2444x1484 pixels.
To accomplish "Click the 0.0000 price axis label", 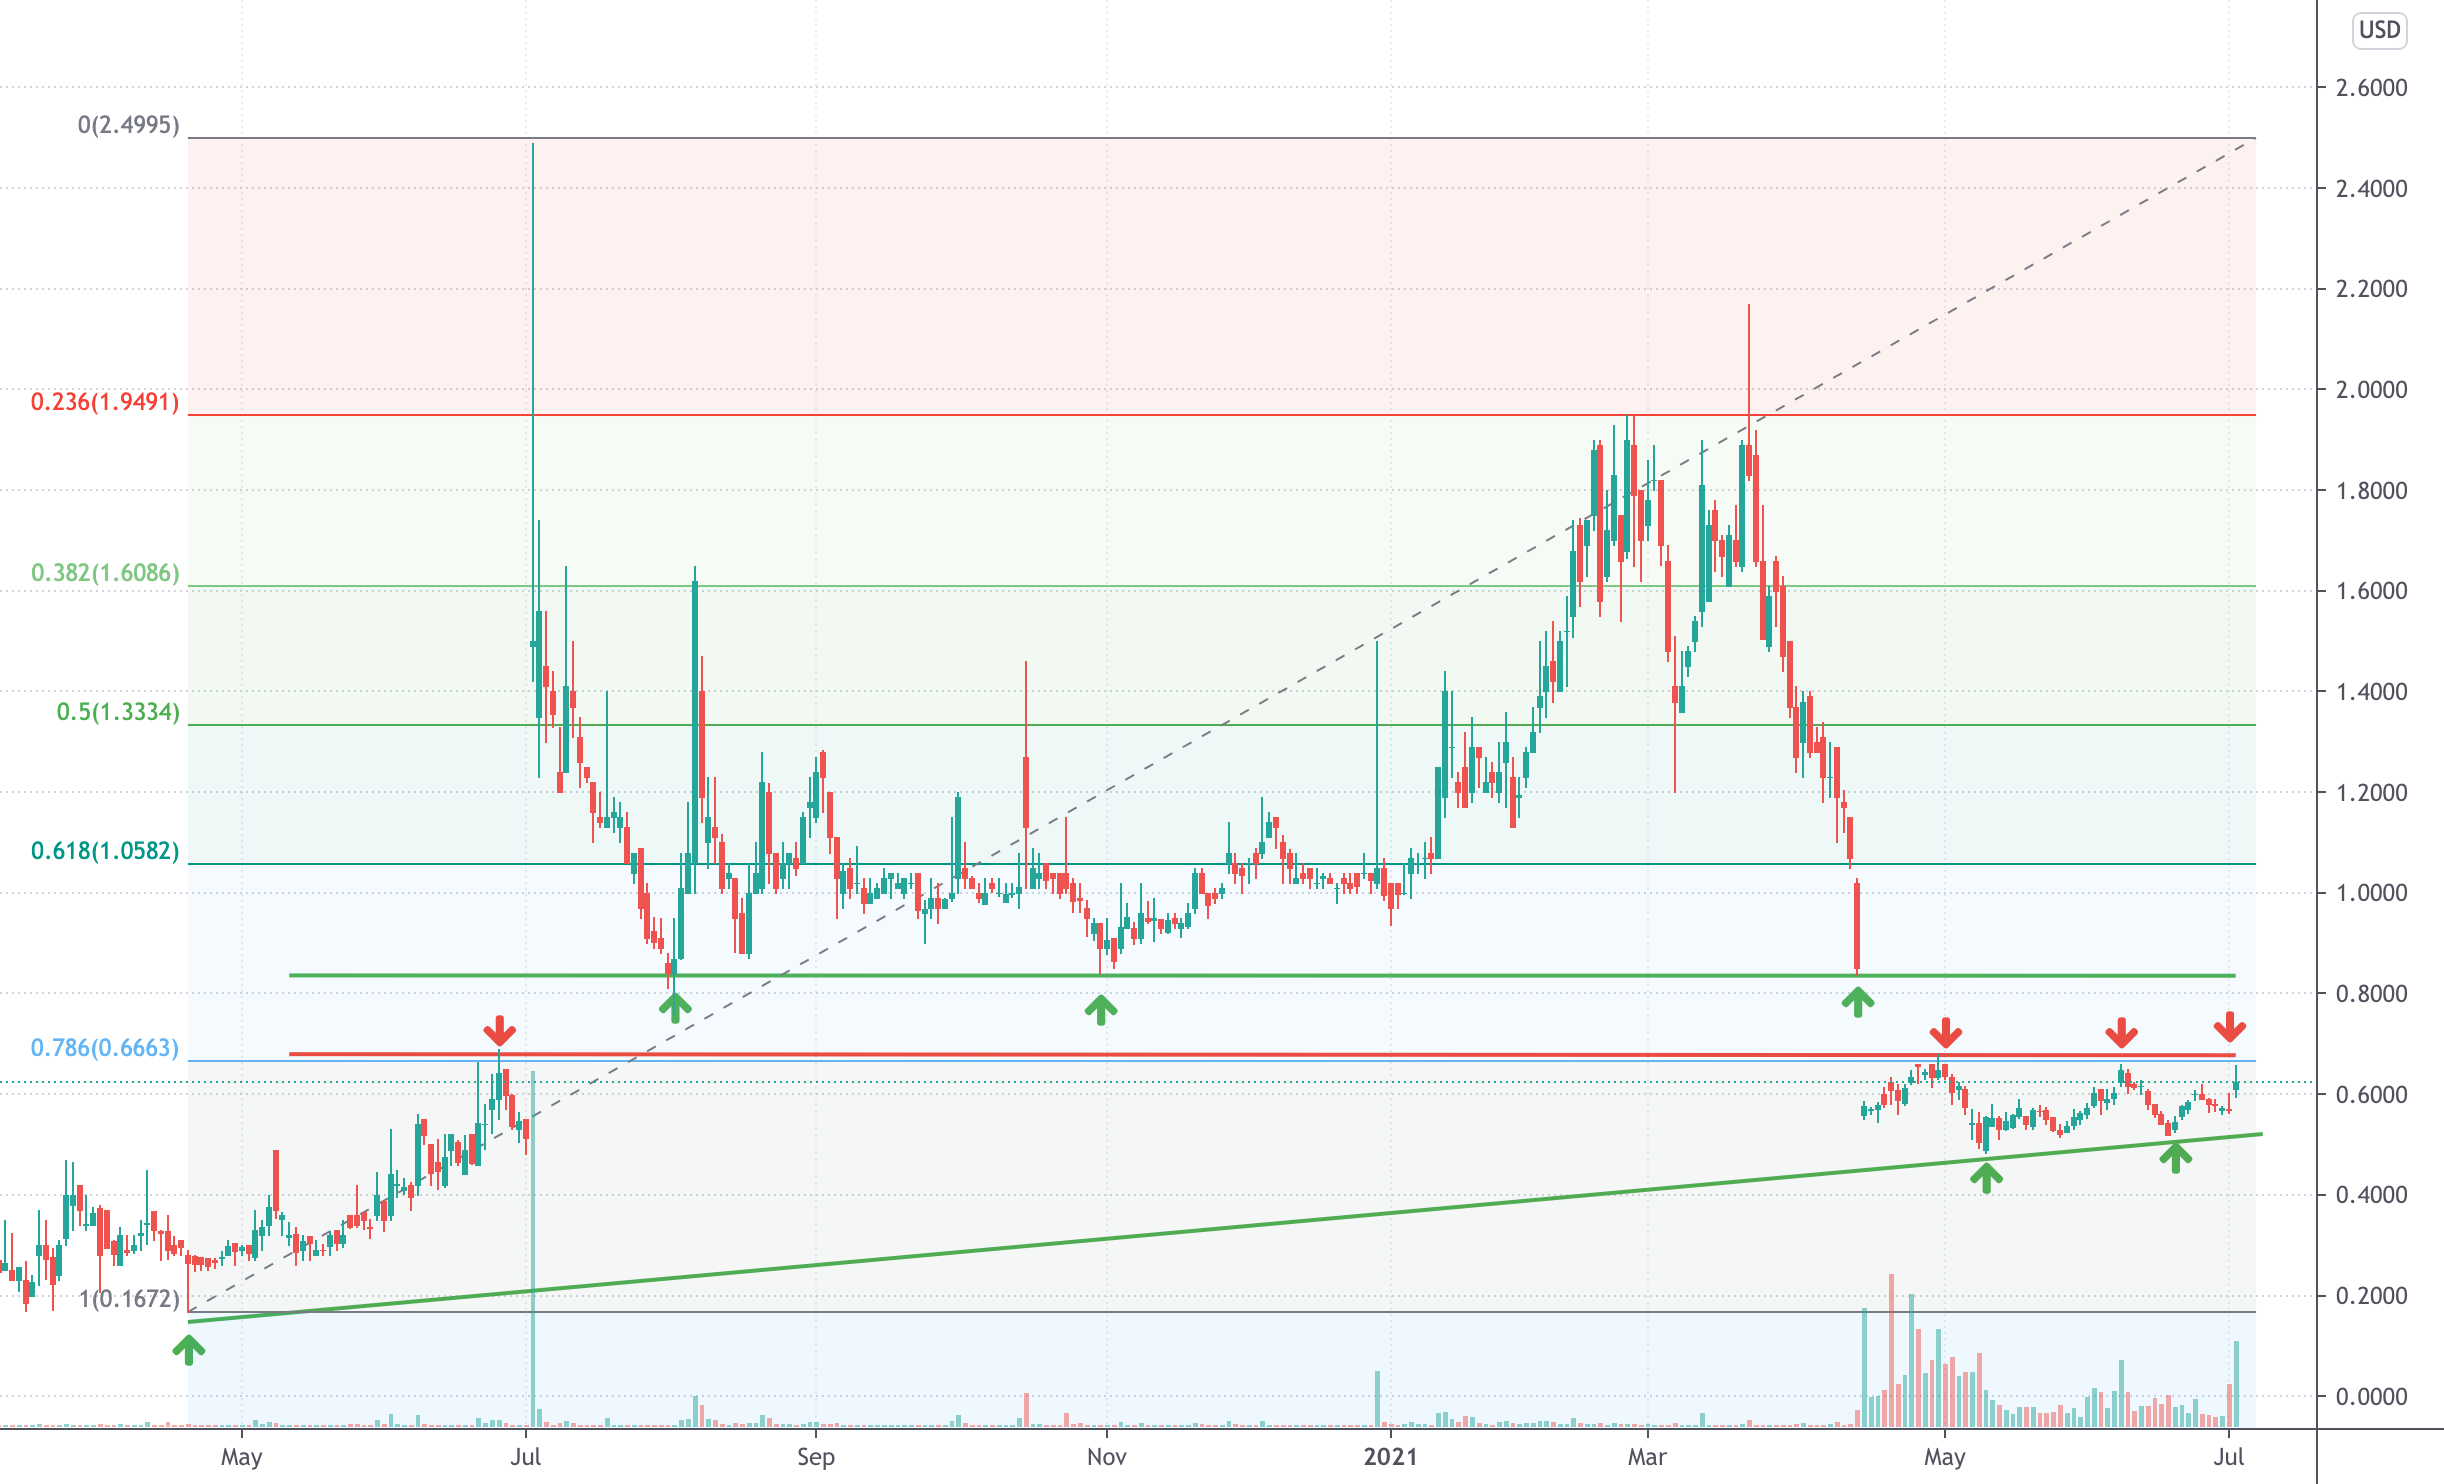I will click(x=2371, y=1397).
